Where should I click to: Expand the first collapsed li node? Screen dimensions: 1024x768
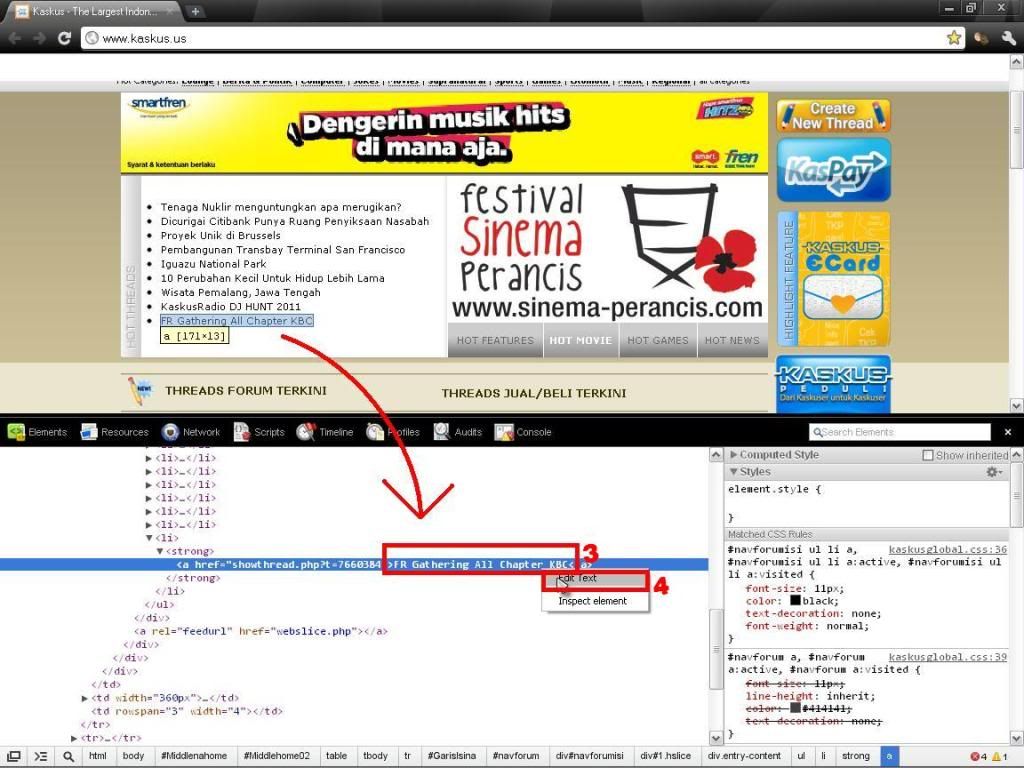149,458
